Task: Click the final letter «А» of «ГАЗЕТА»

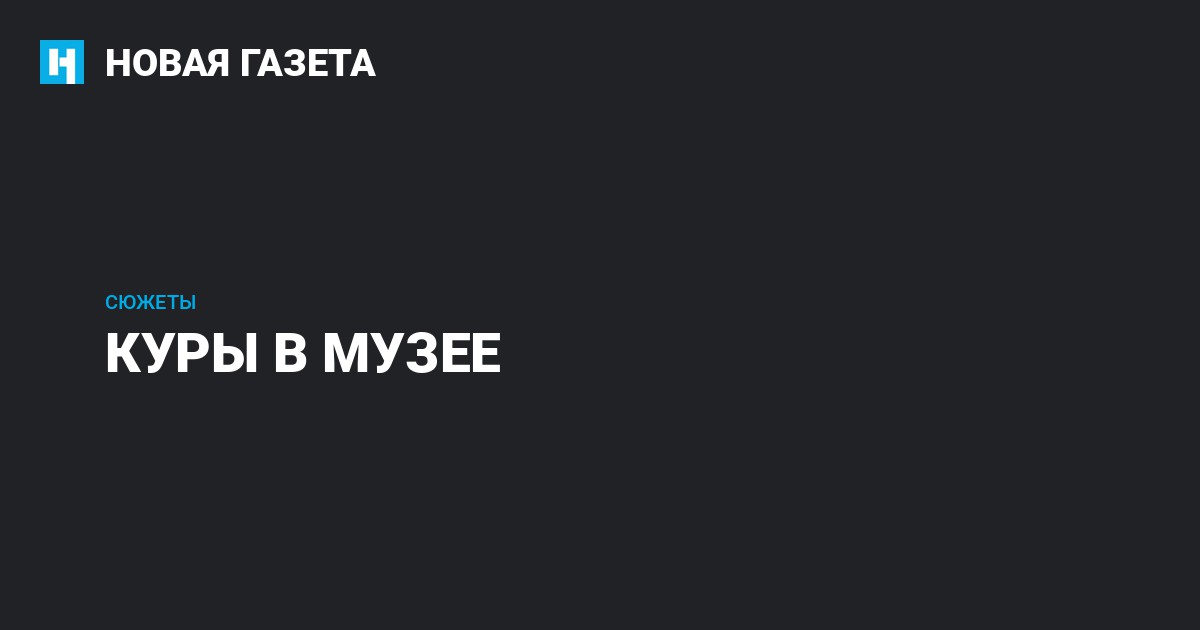Action: [x=363, y=63]
